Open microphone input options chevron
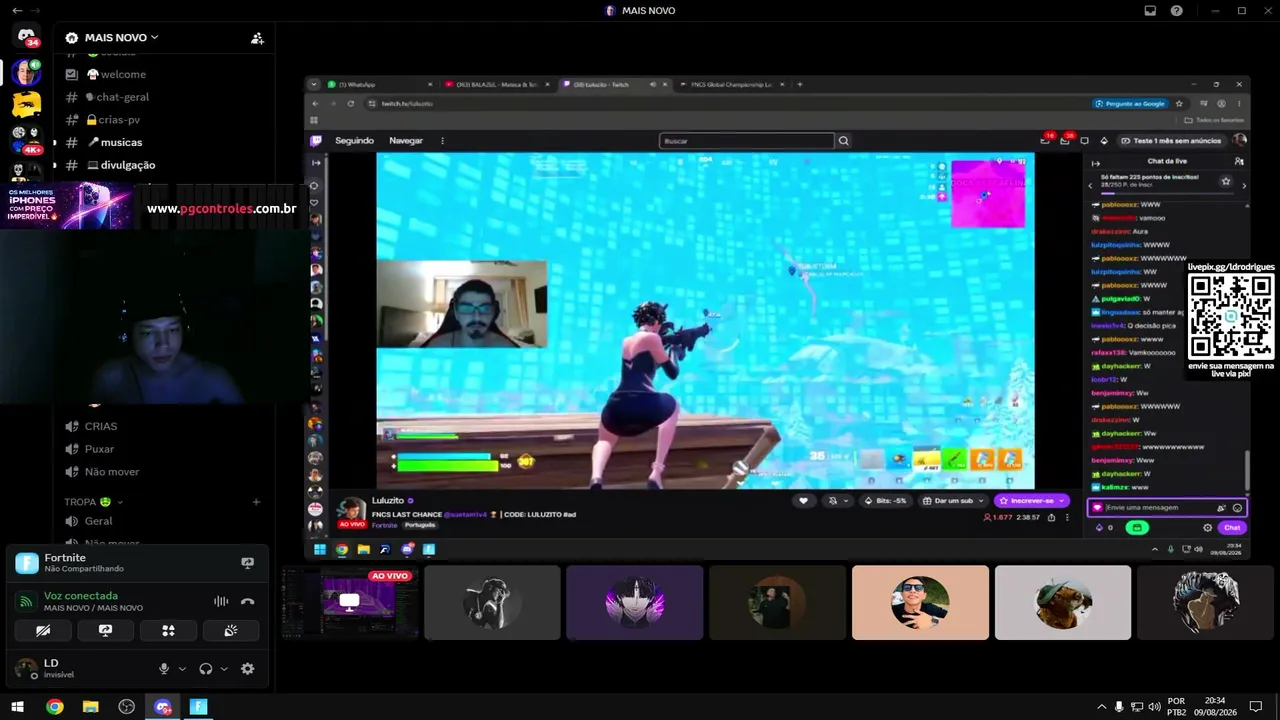The image size is (1280, 720). tap(182, 669)
